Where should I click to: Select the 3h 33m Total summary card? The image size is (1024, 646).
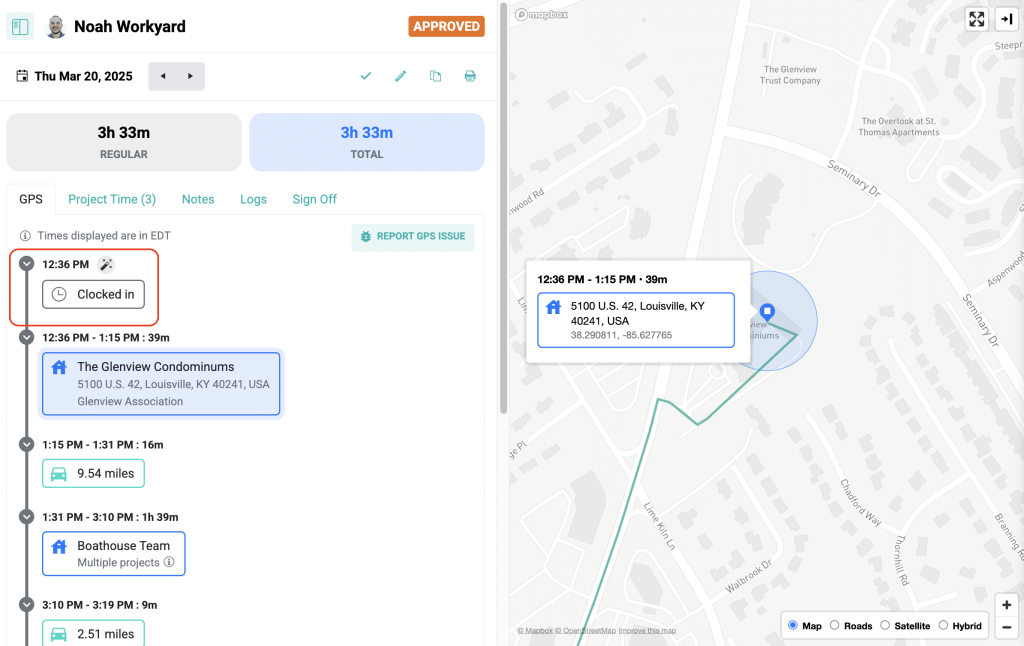367,142
